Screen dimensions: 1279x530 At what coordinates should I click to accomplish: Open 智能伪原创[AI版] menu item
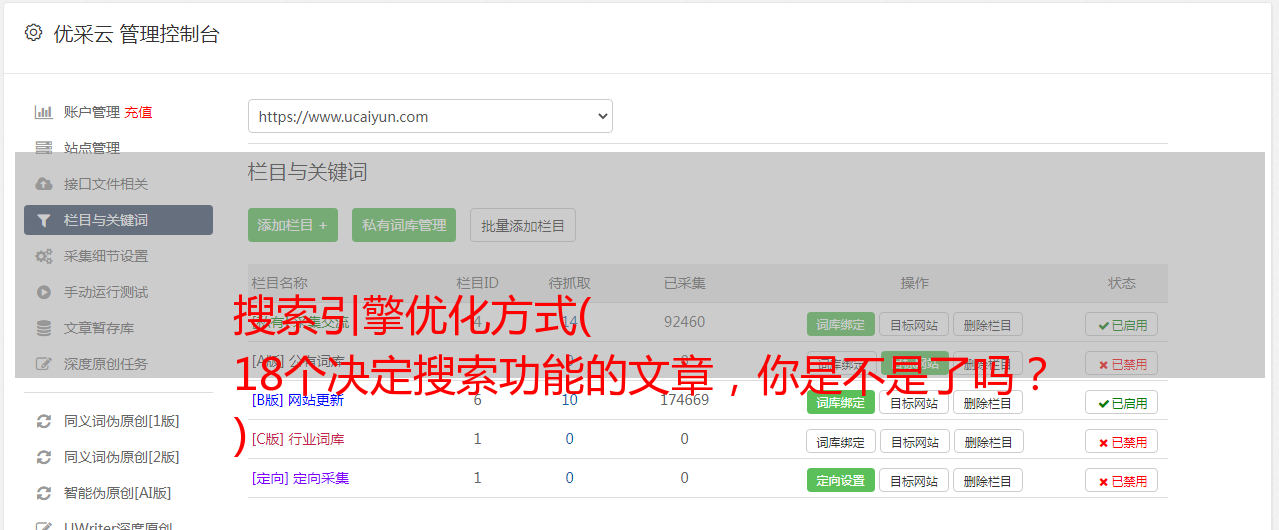point(118,493)
